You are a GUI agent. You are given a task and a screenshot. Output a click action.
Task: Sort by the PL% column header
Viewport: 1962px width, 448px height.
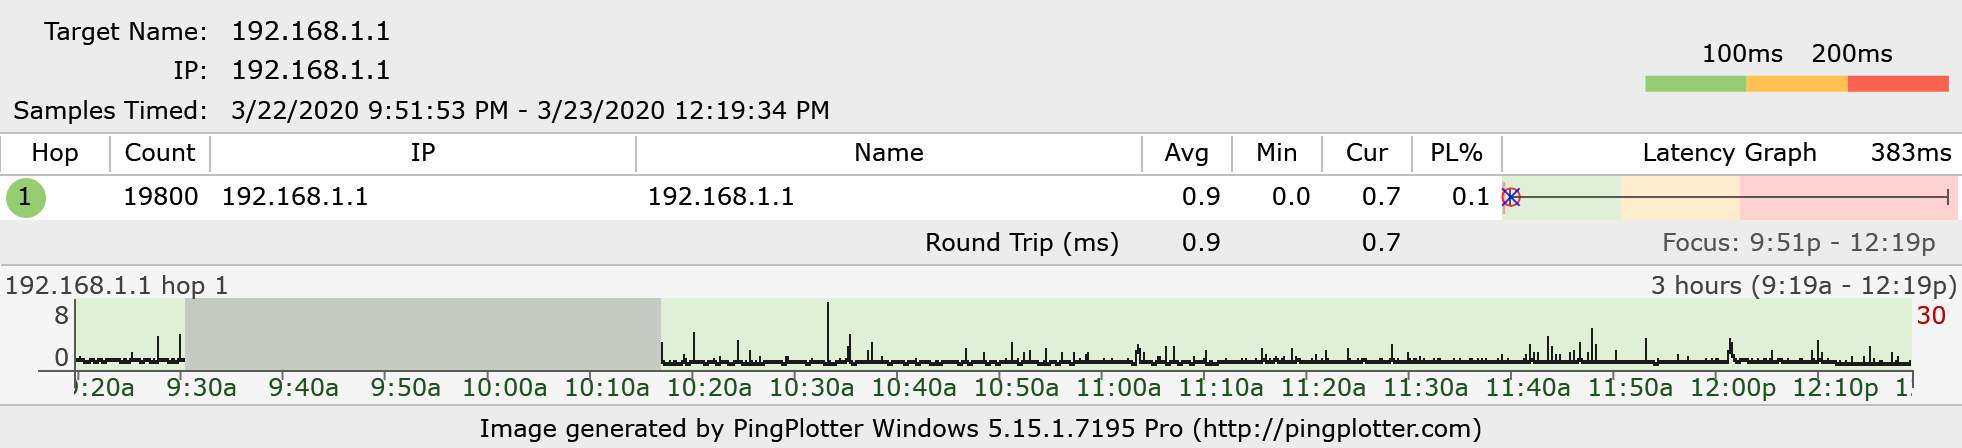1456,153
